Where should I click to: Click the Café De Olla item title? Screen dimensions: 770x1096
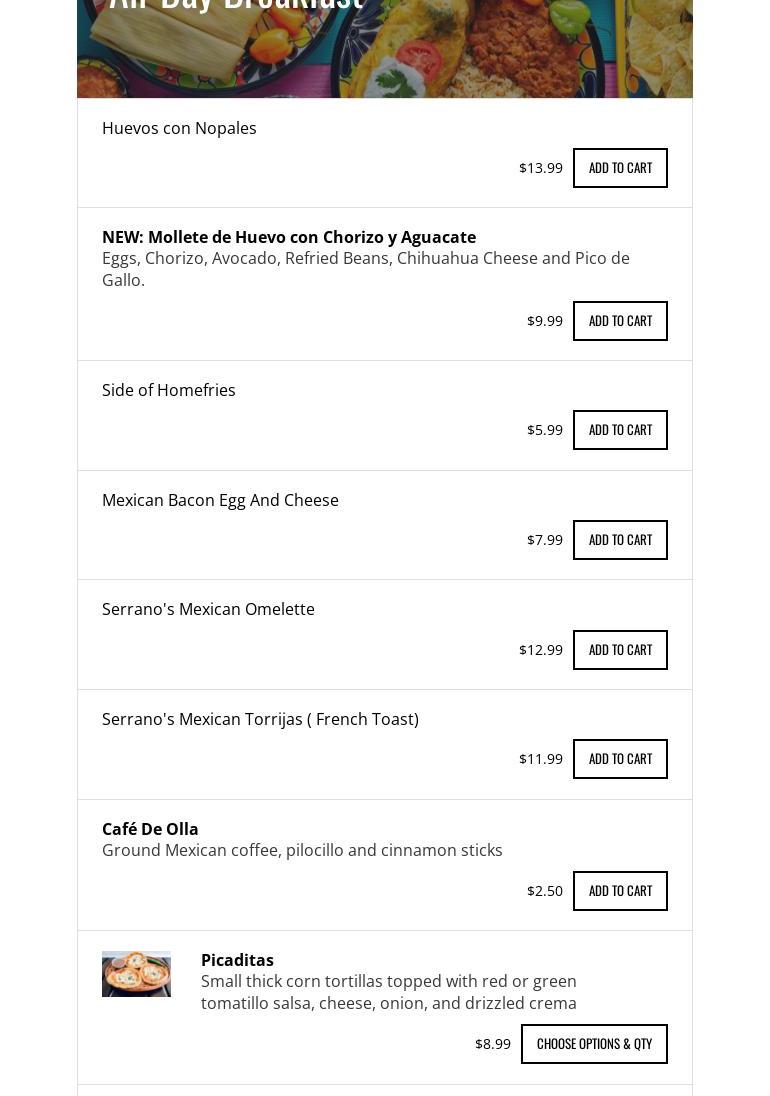tap(150, 829)
